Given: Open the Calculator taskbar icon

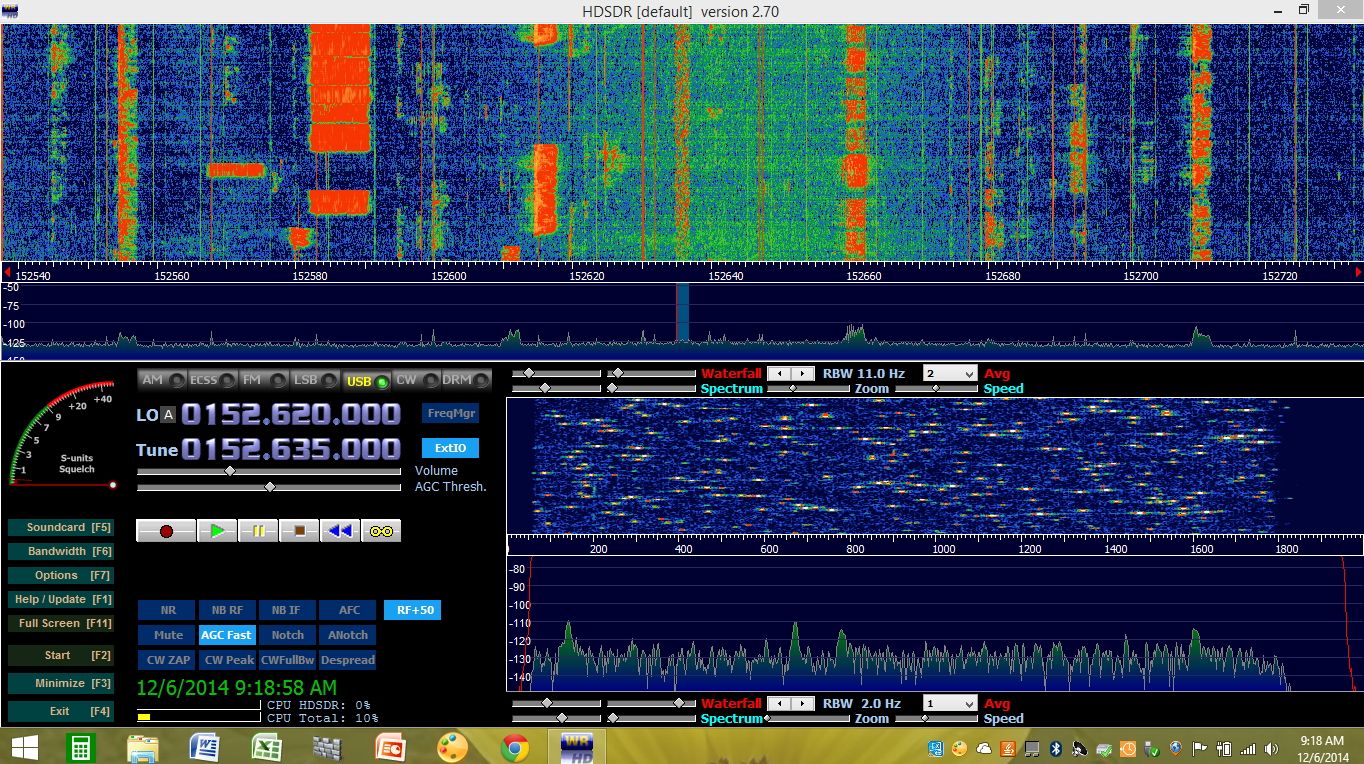Looking at the screenshot, I should pos(80,747).
